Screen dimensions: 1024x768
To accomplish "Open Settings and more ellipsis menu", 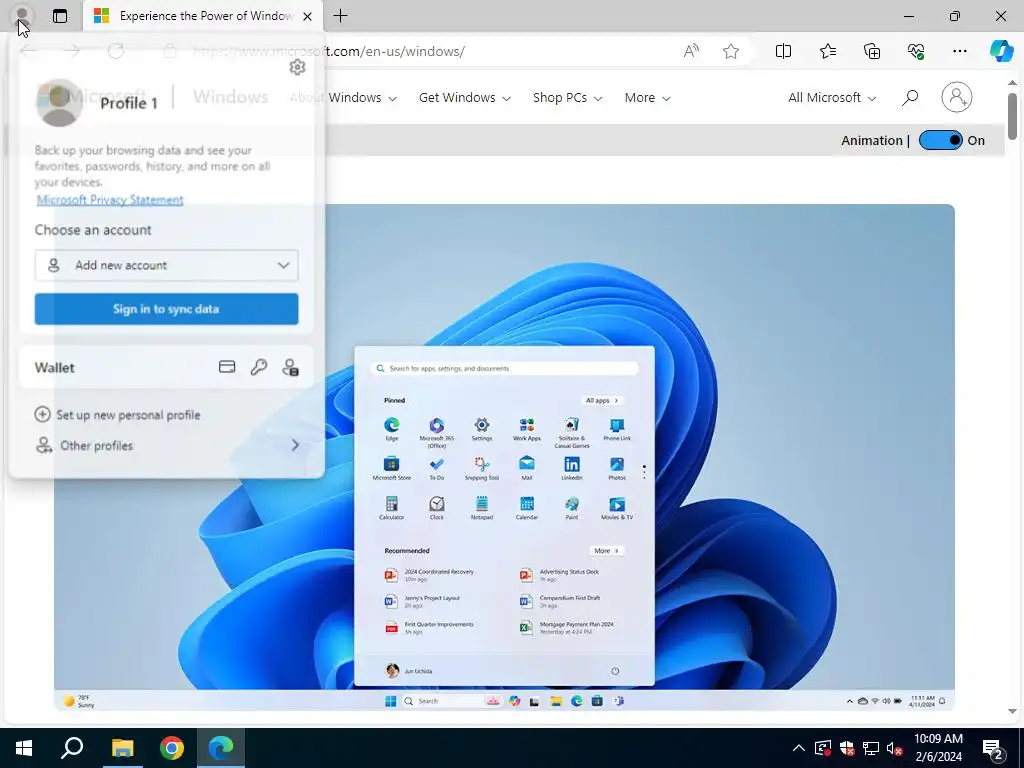I will 959,51.
